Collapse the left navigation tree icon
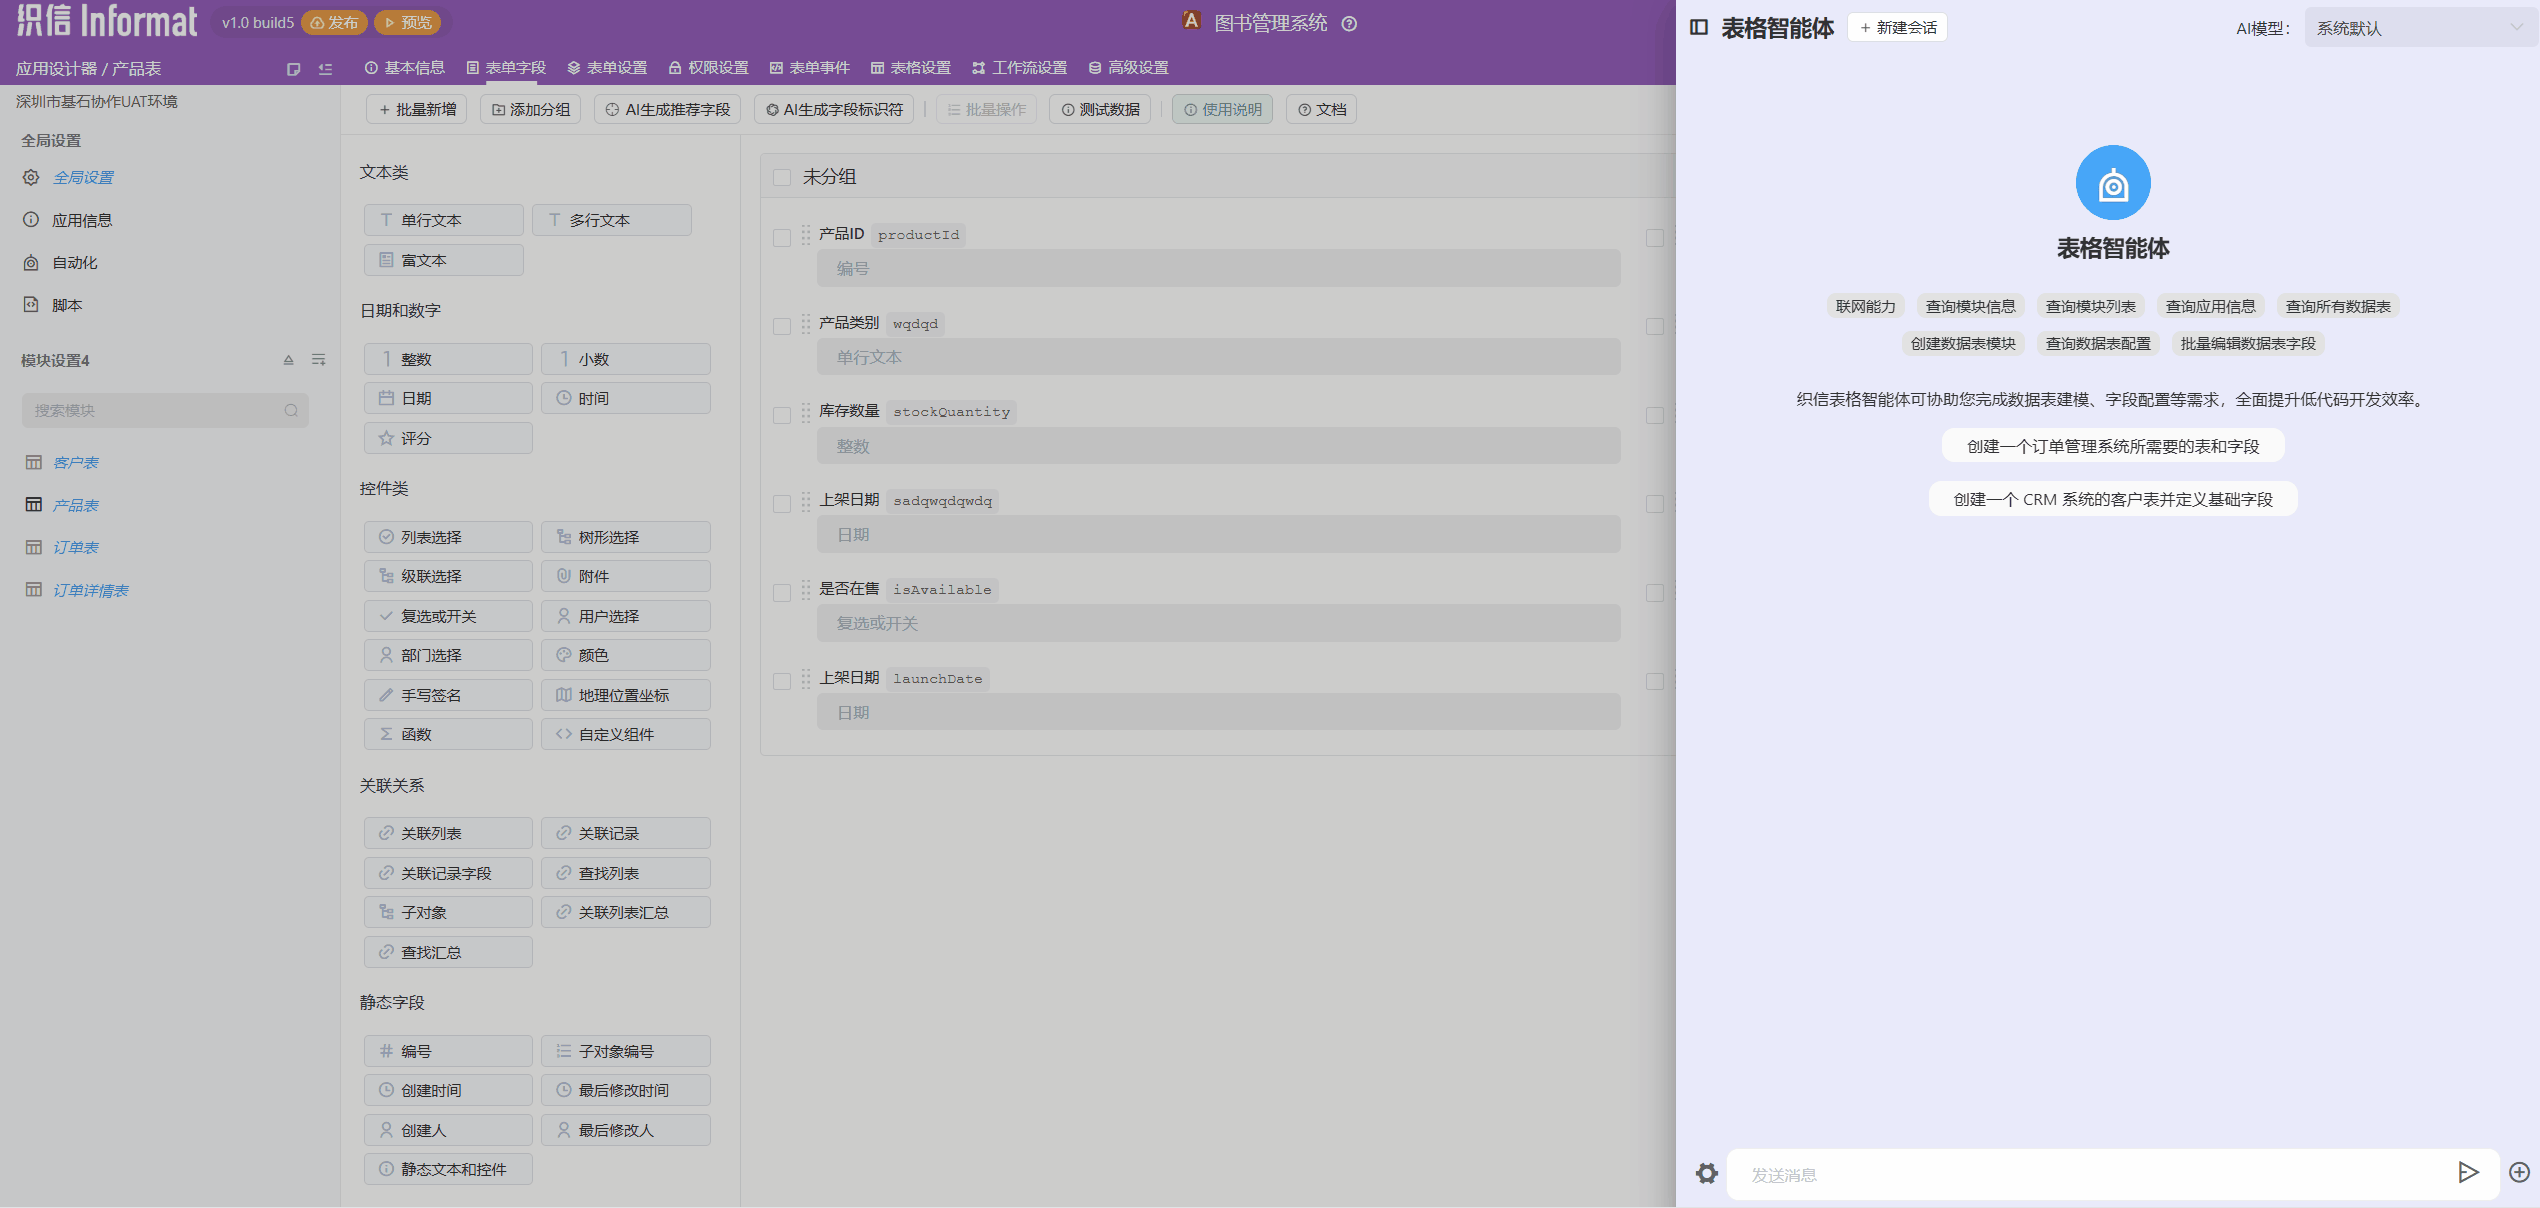This screenshot has width=2540, height=1208. point(325,69)
